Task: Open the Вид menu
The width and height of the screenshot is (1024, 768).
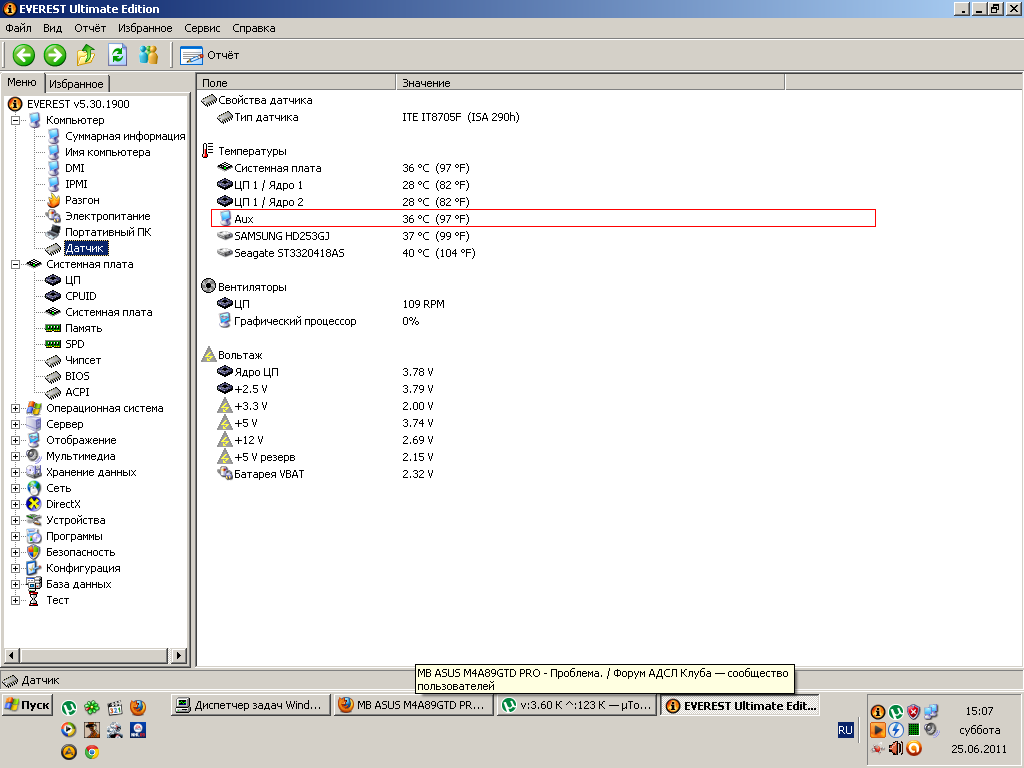Action: tap(52, 28)
